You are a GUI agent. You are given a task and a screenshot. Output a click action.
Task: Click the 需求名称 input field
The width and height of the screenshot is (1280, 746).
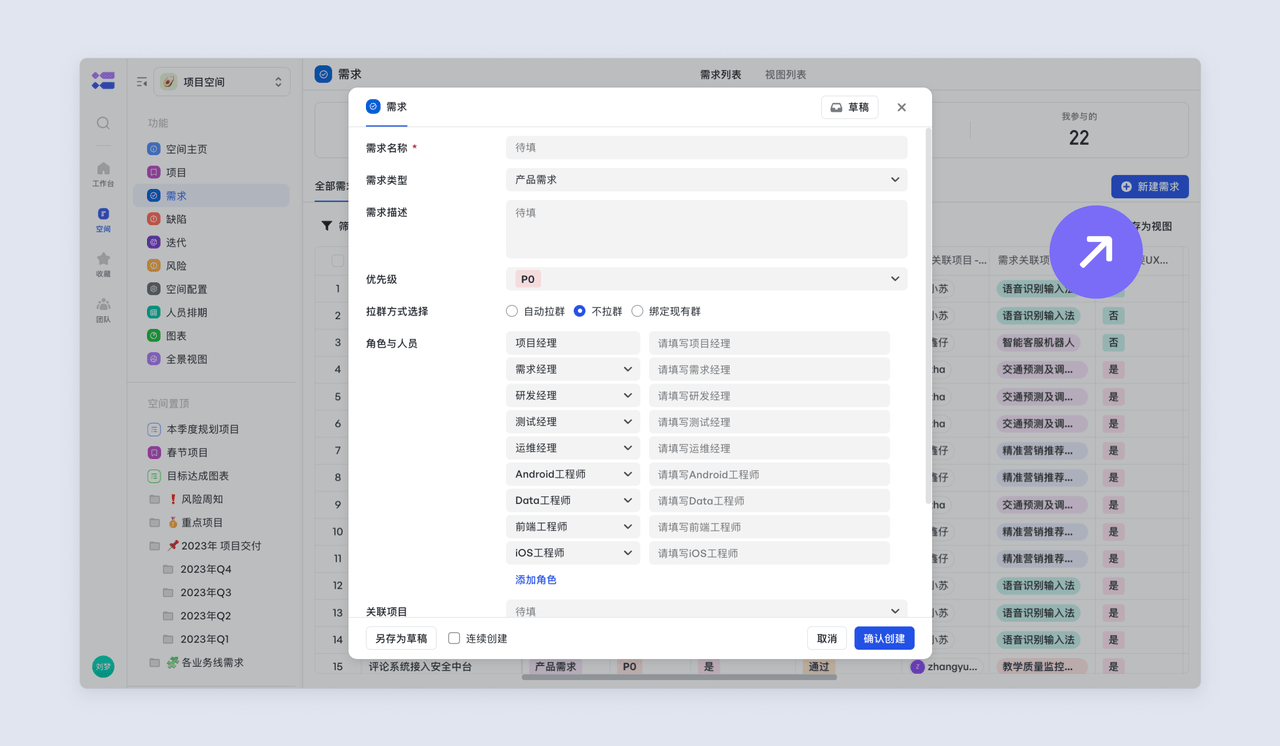706,147
